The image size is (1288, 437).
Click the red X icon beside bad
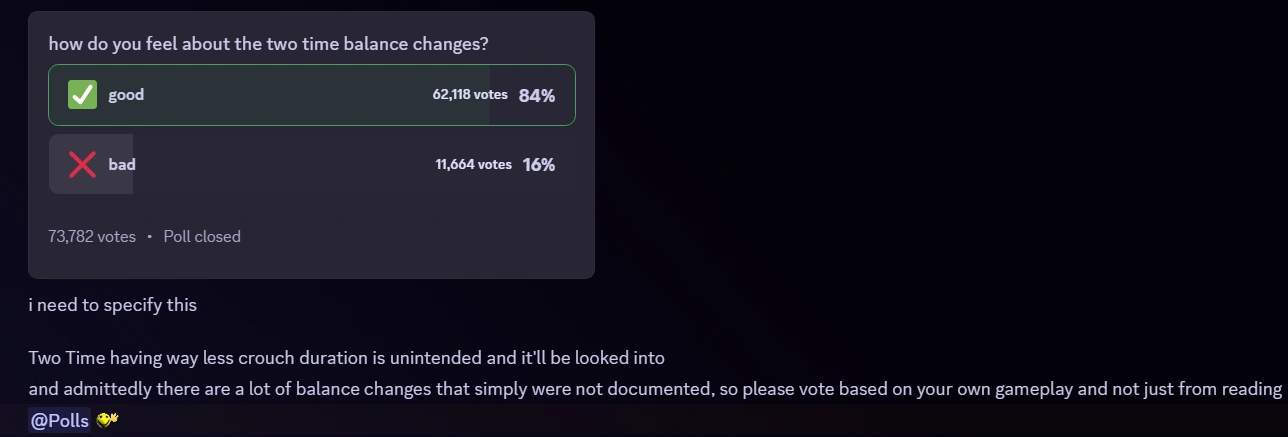tap(82, 164)
